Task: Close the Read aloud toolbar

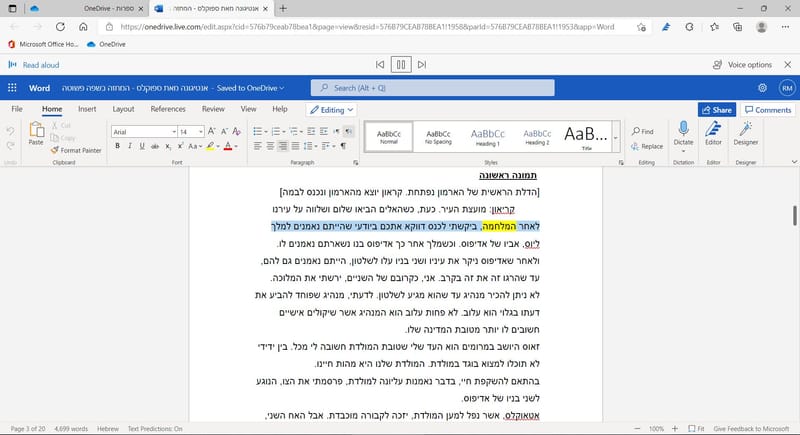Action: coord(788,65)
